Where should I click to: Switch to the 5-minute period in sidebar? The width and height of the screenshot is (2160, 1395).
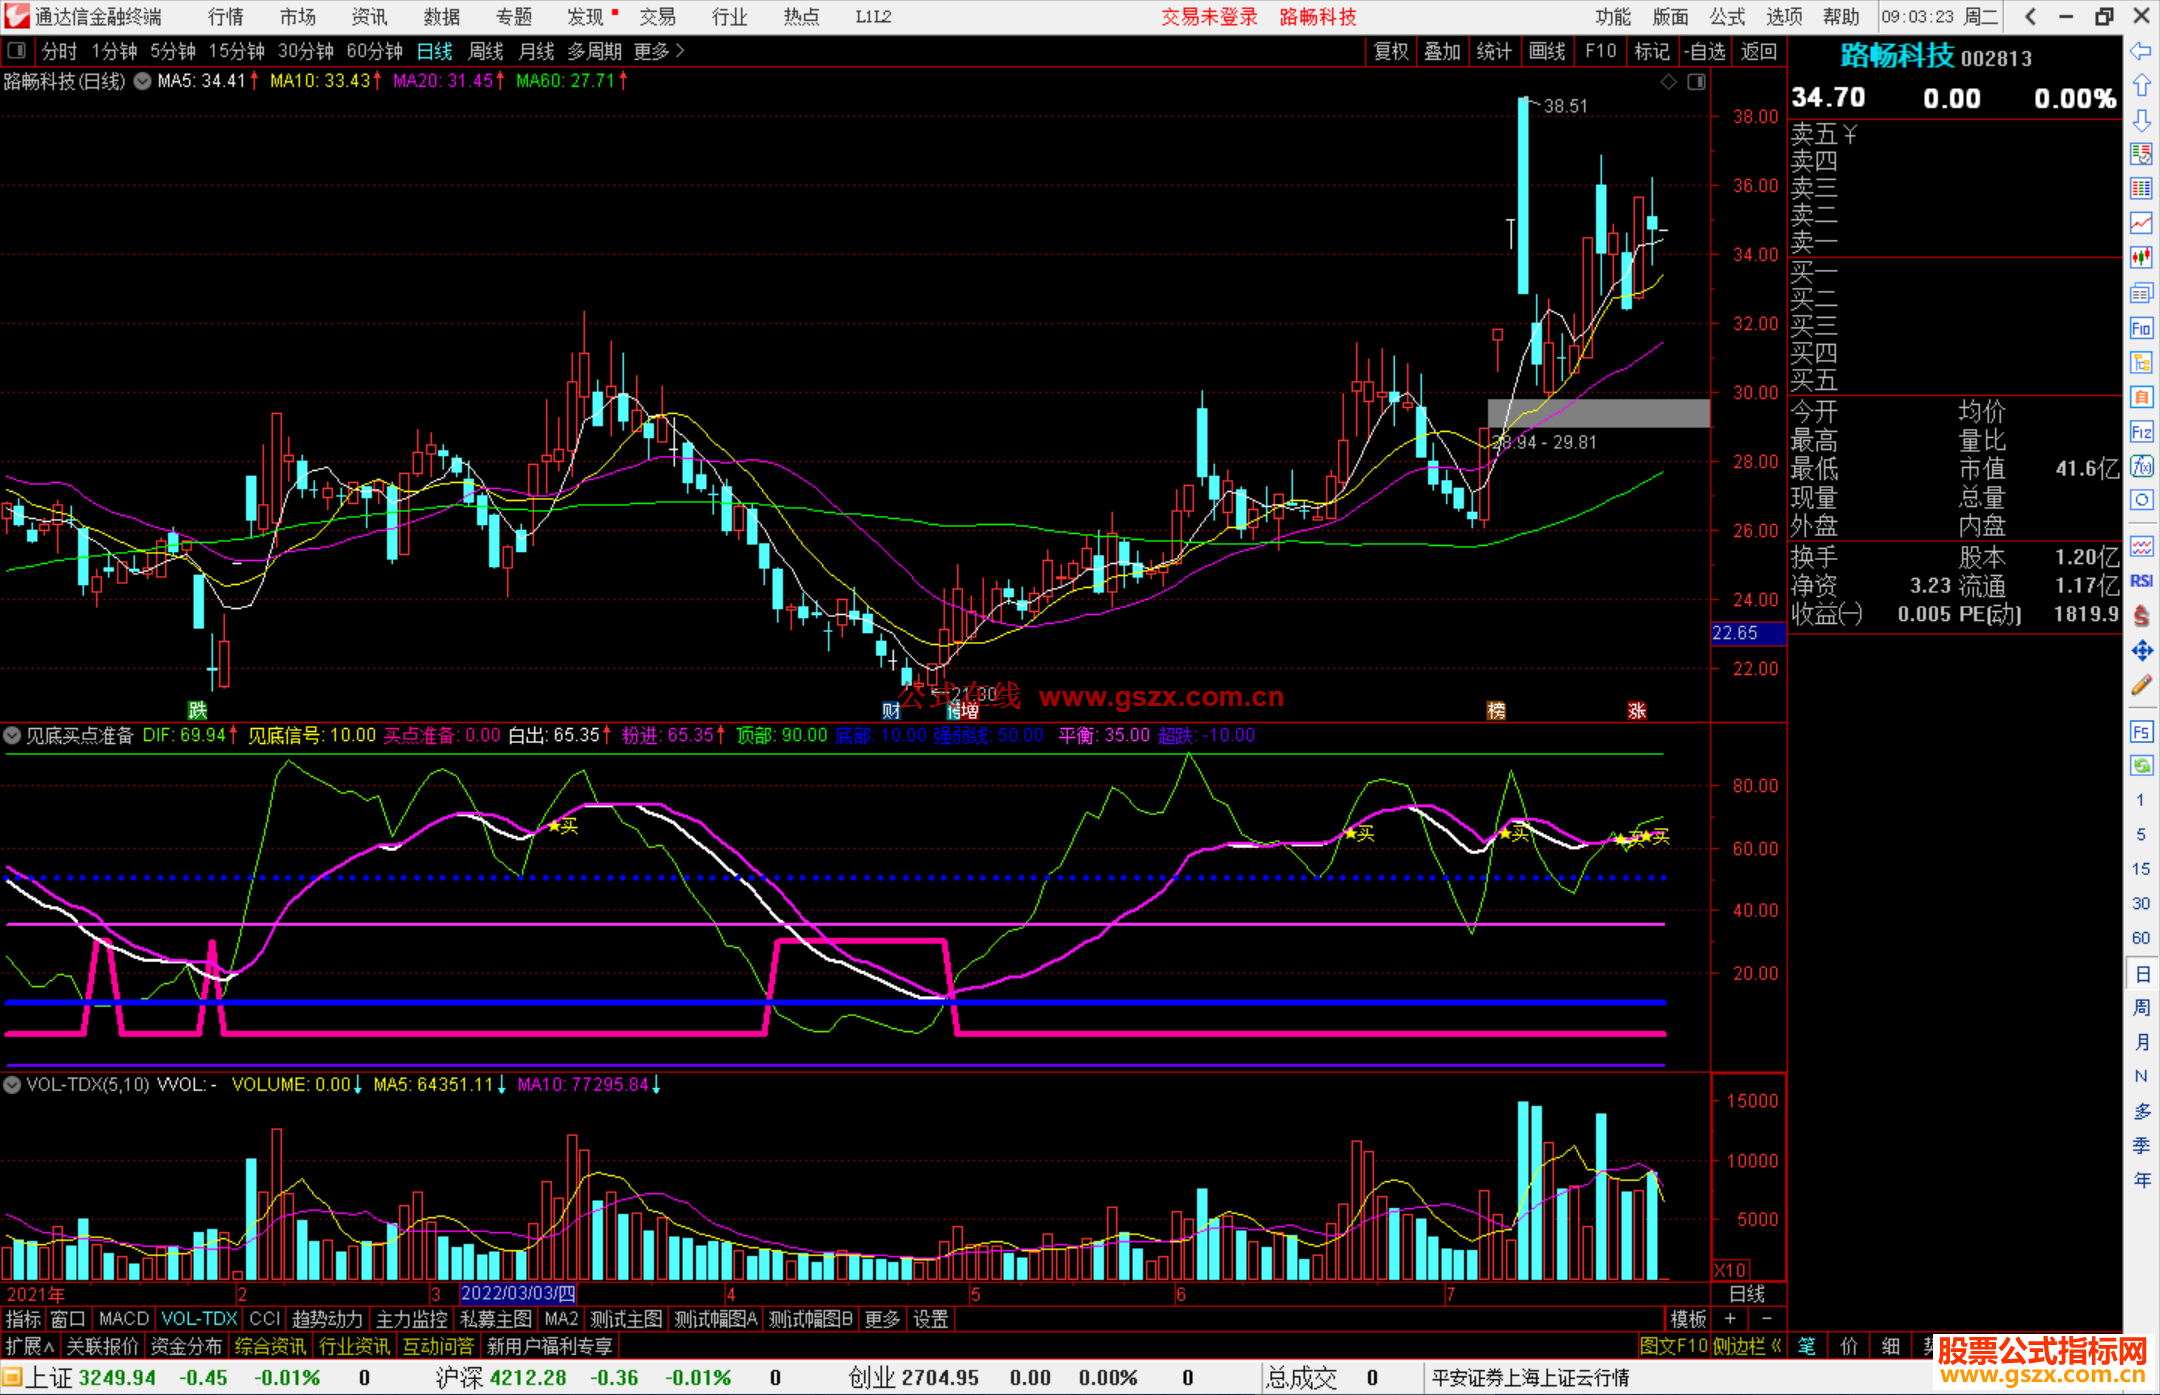2140,834
